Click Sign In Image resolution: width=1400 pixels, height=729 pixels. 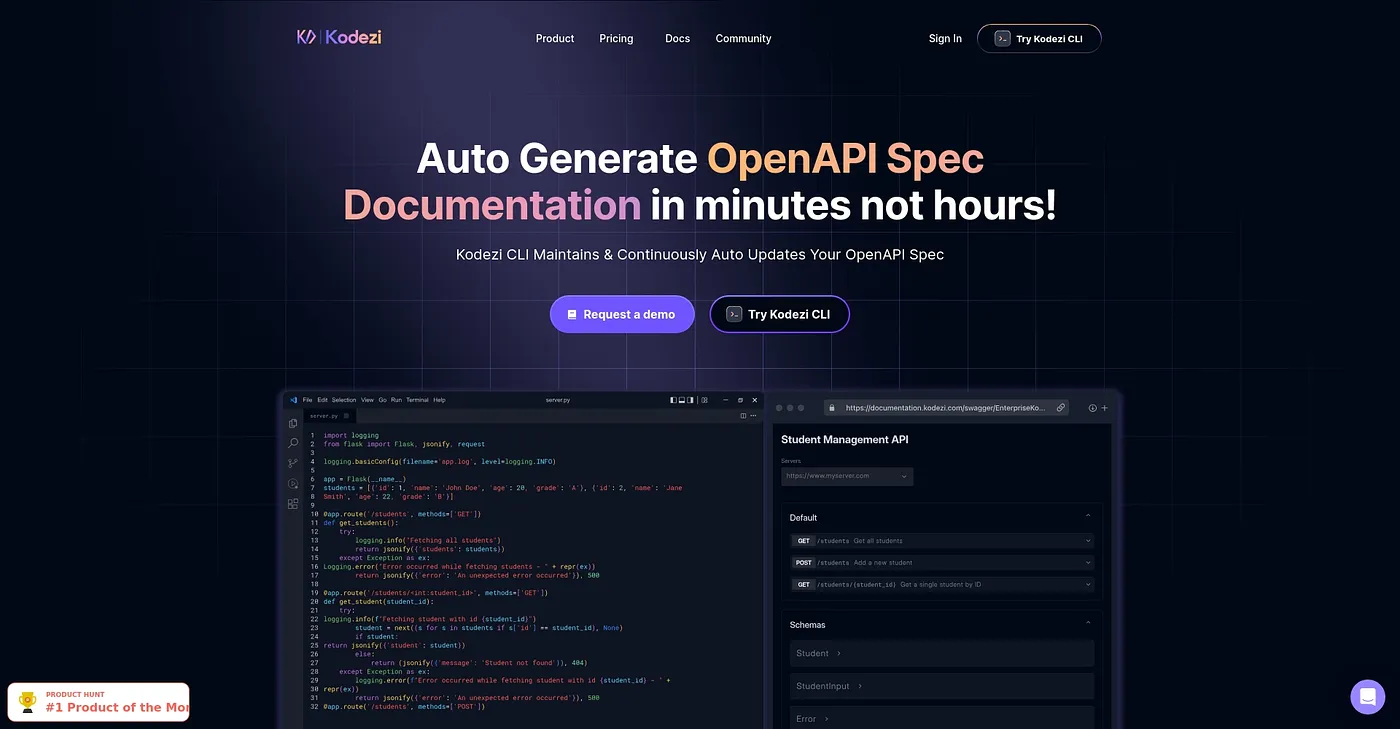point(945,39)
